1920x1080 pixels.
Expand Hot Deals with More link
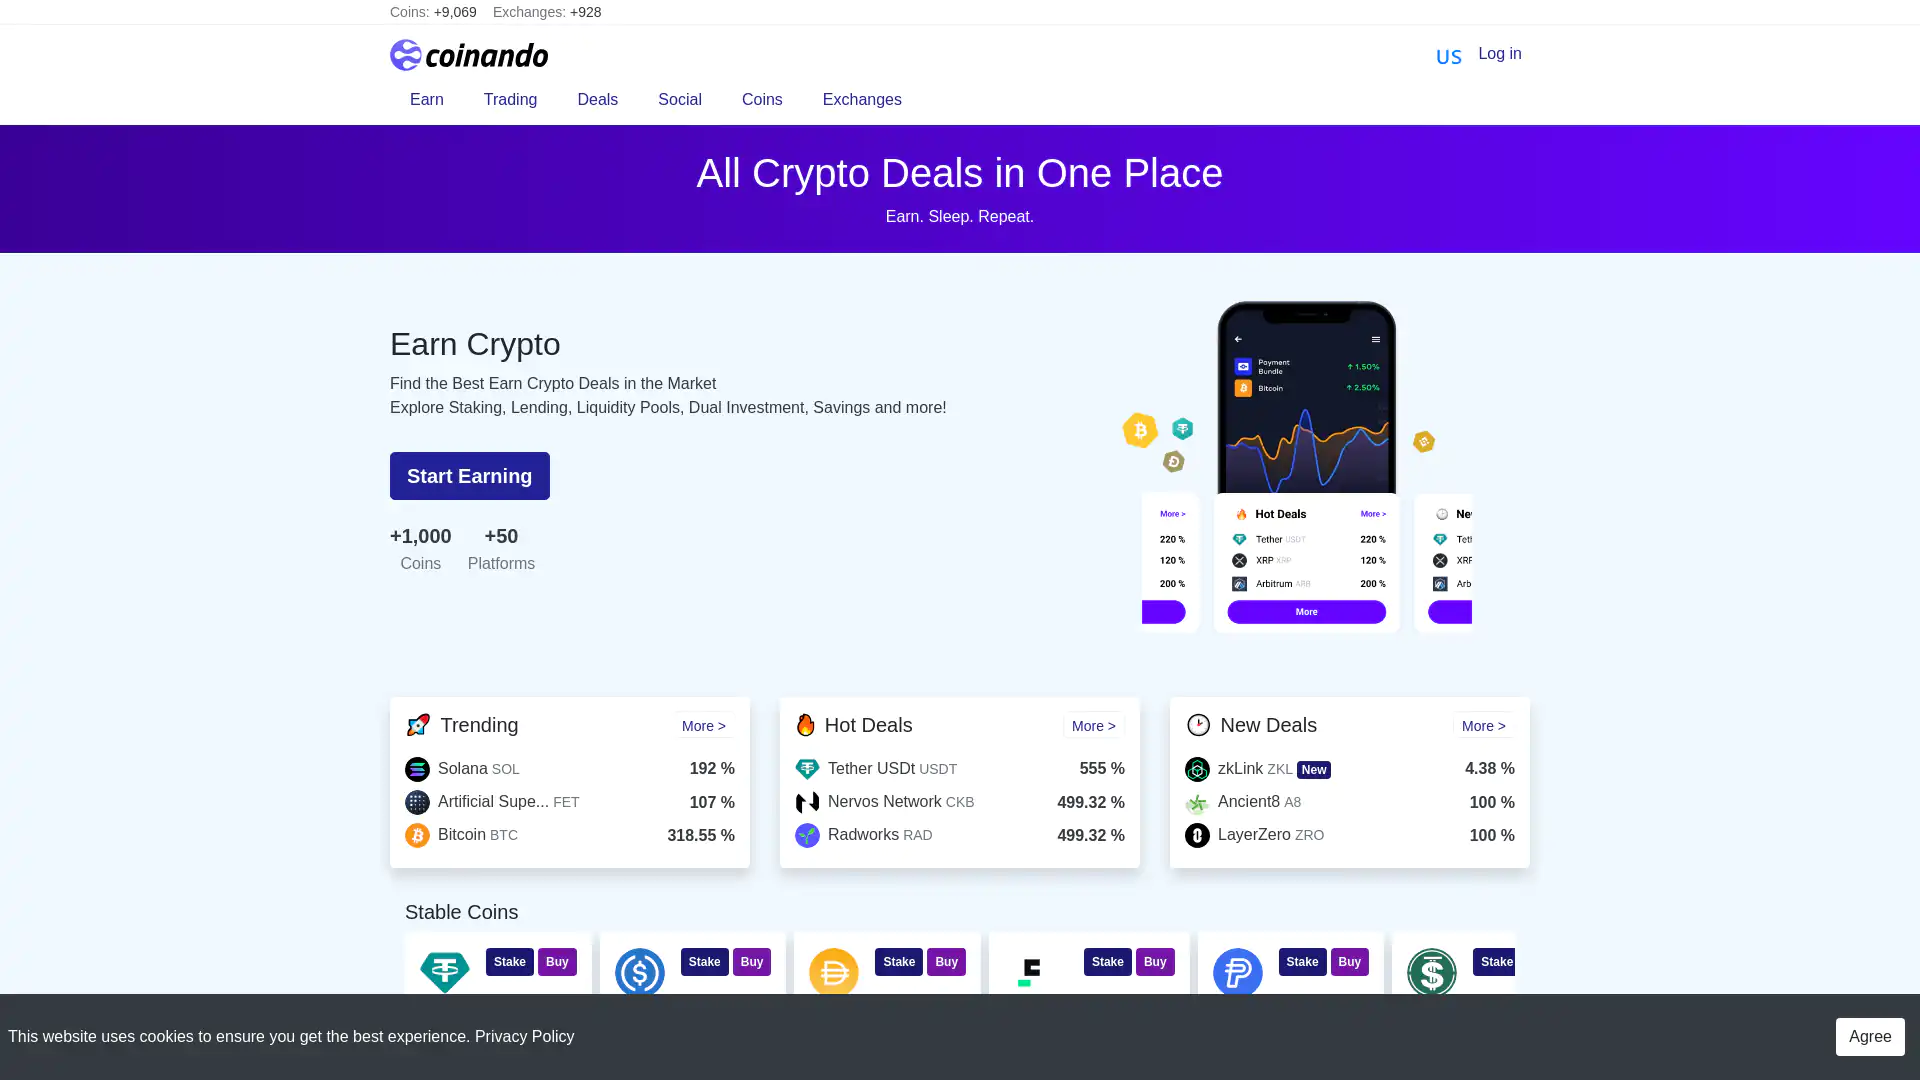1093,726
